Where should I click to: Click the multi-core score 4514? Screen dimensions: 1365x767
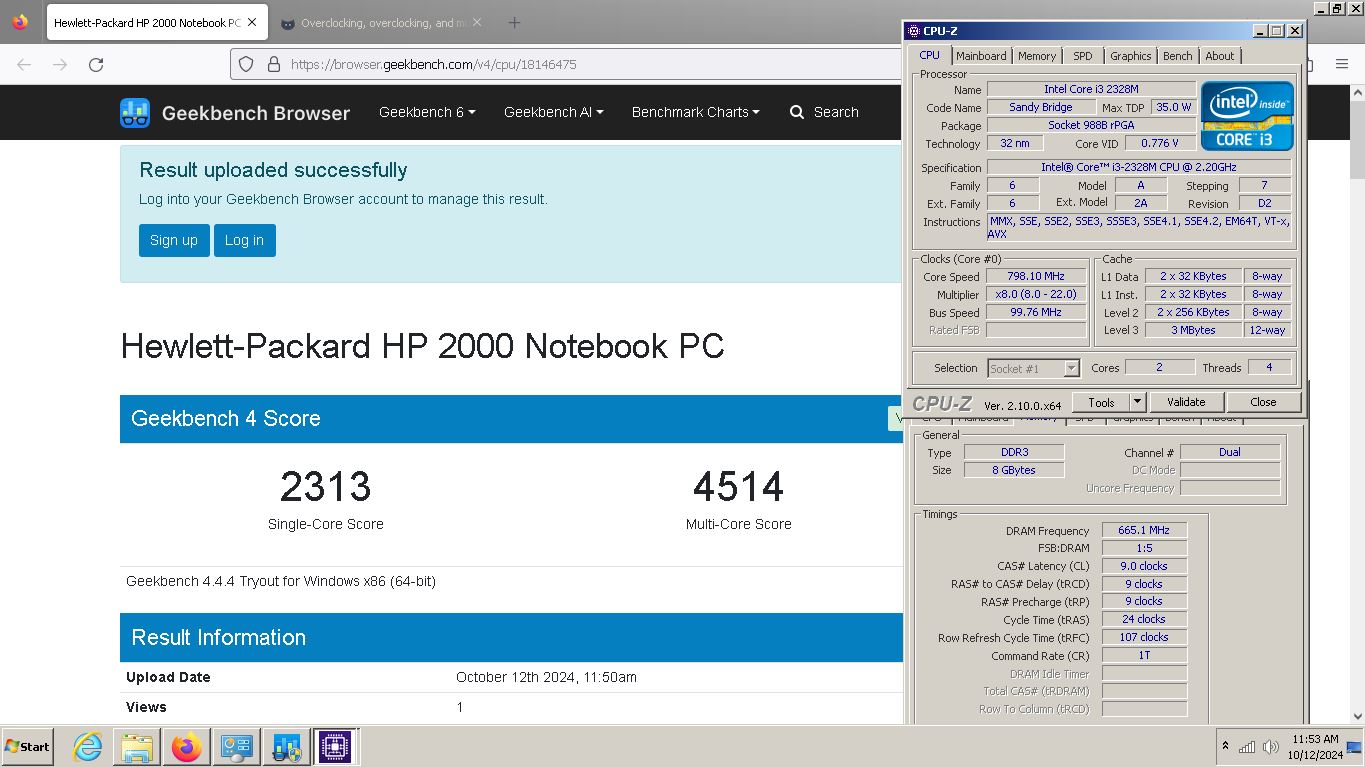tap(739, 487)
